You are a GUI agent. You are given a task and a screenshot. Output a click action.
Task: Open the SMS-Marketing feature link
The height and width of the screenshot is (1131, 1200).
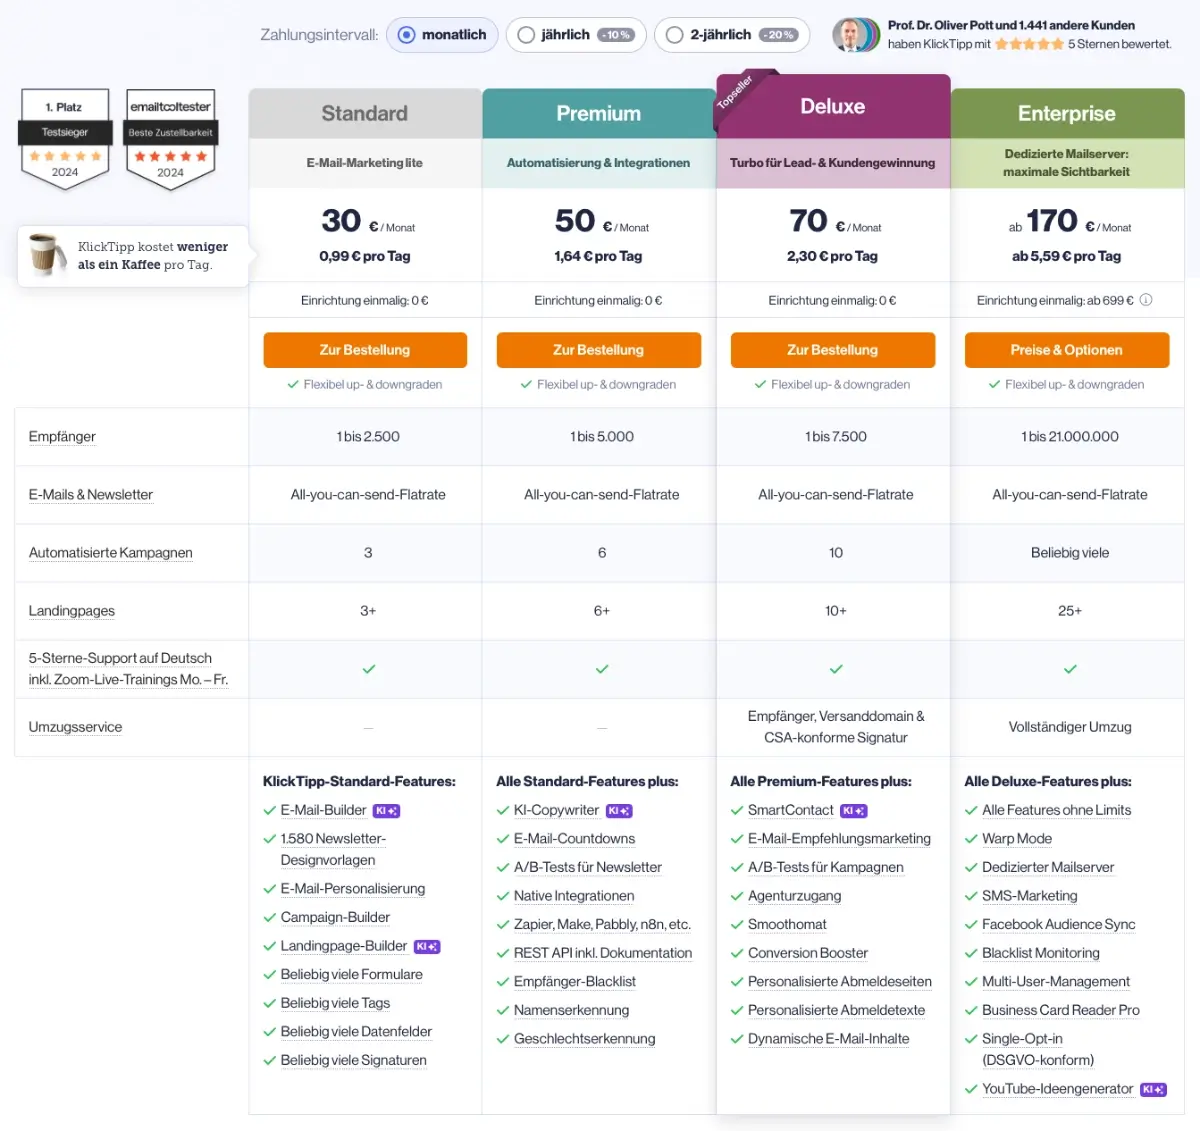(x=1030, y=896)
